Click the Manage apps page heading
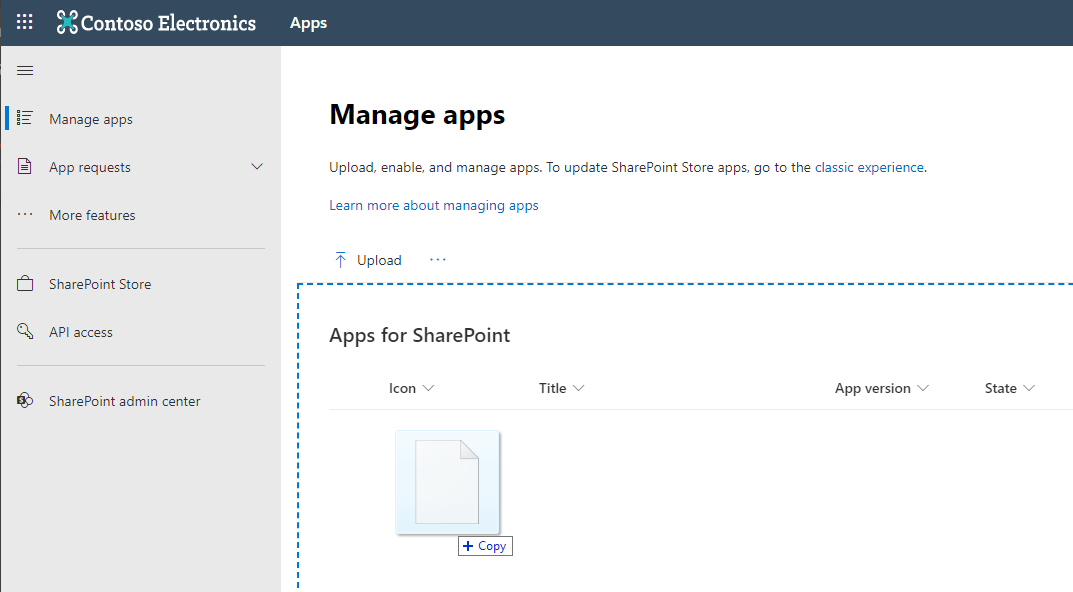This screenshot has width=1073, height=592. 417,115
